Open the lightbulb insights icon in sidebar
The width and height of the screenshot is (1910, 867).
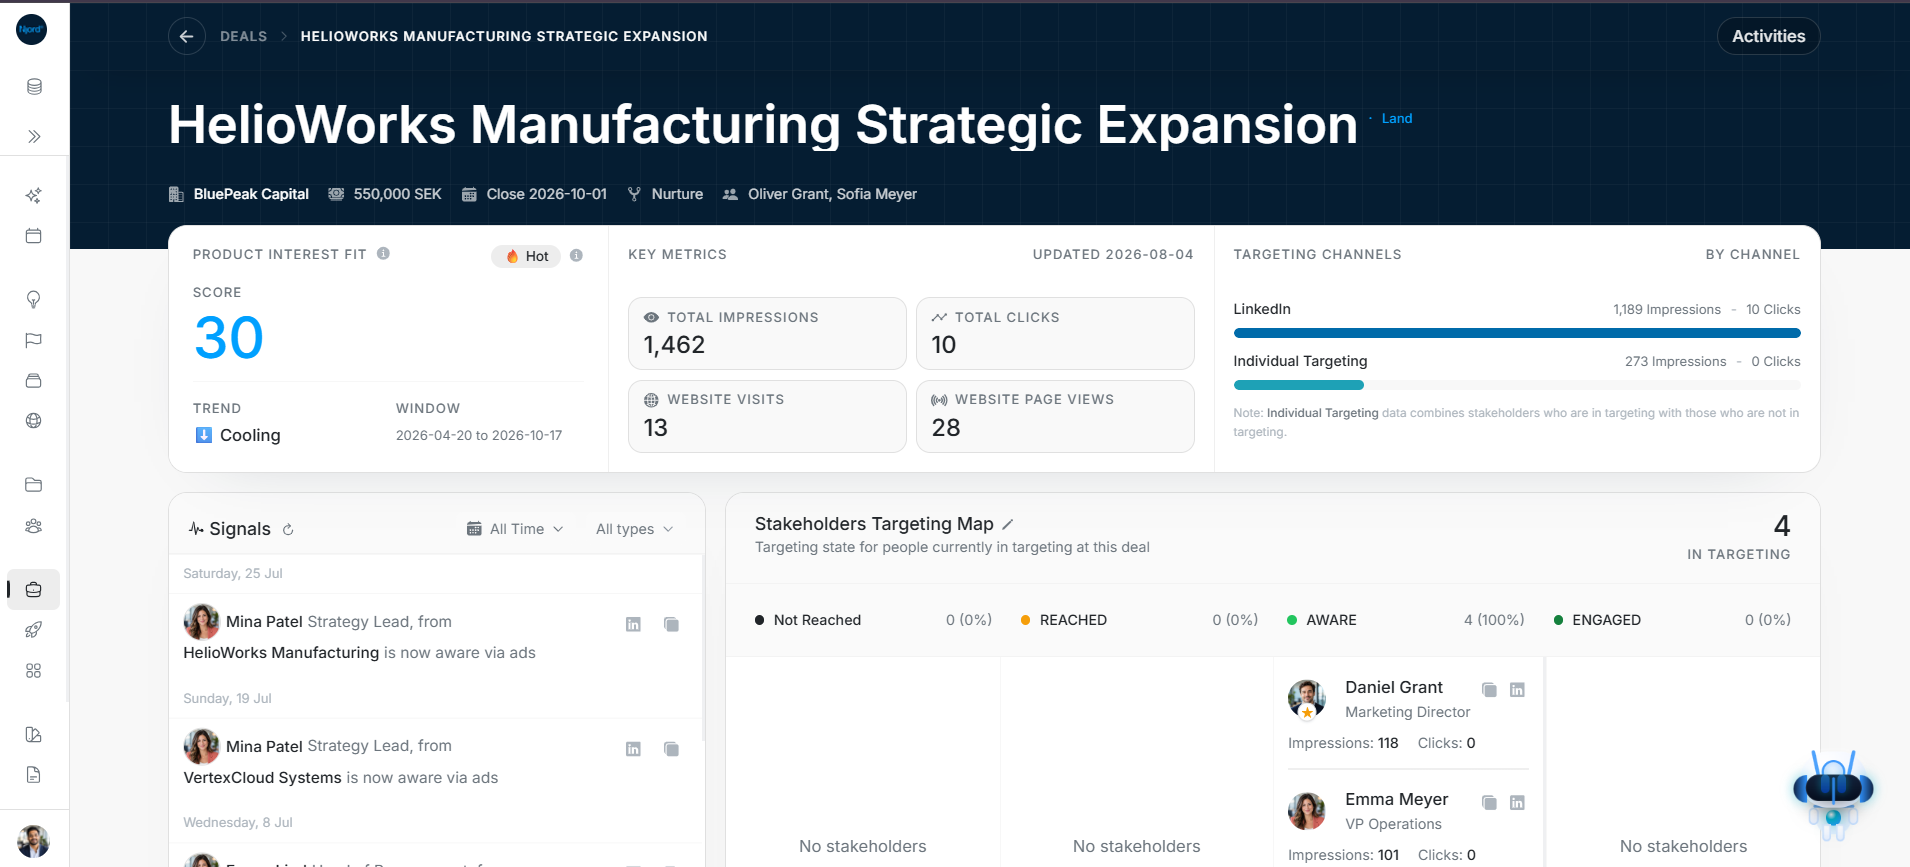click(34, 299)
